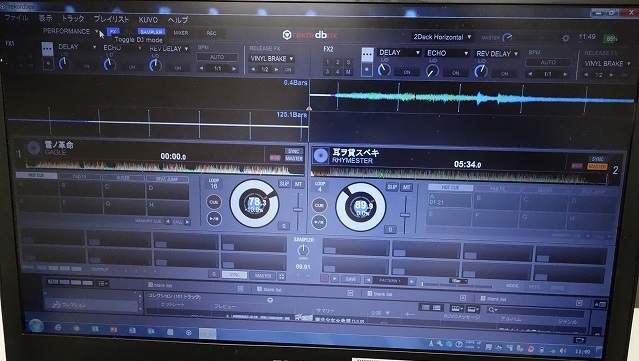The image size is (639, 361).
Task: Toggle deck 2 MASTER button
Action: (x=597, y=167)
